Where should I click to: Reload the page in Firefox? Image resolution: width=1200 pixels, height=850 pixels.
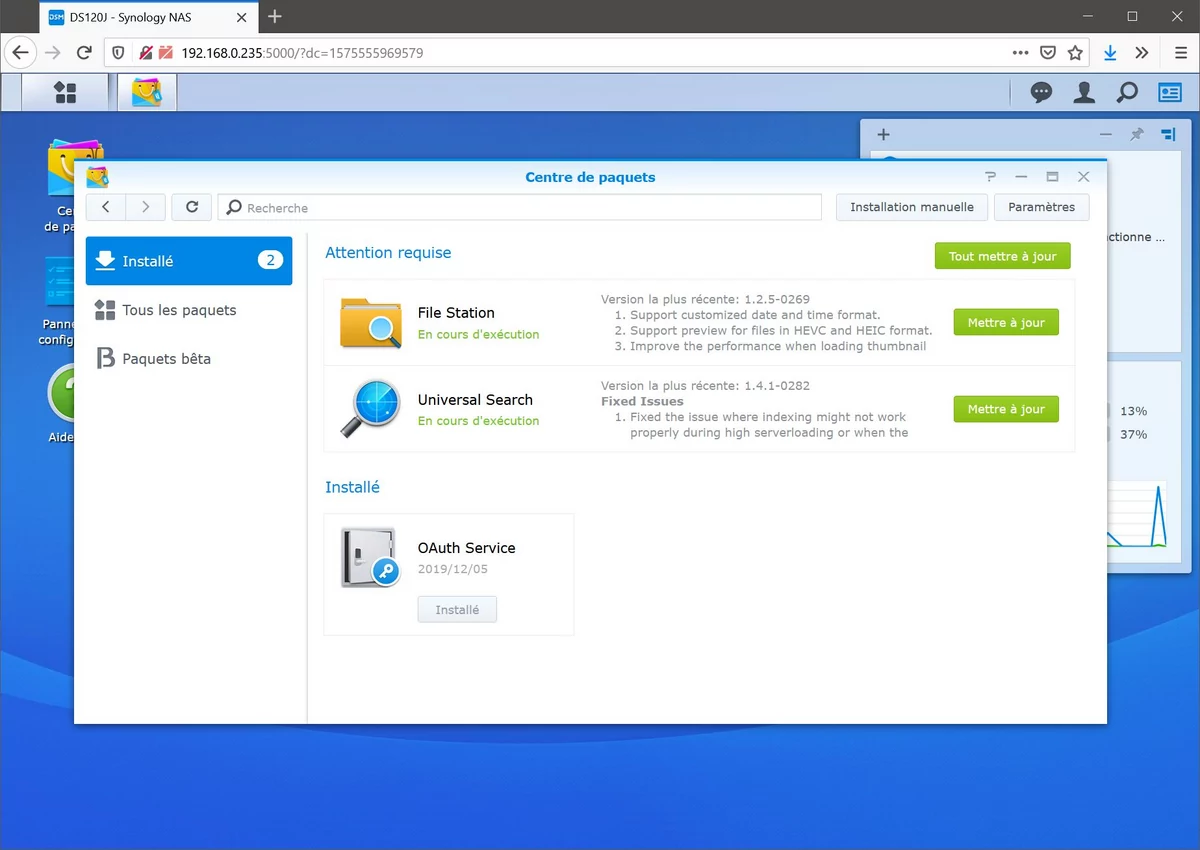tap(85, 52)
